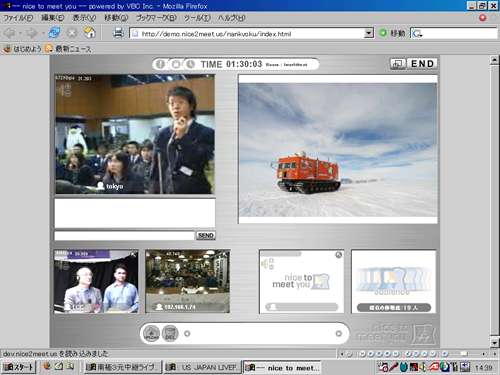500x375 pixels.
Task: Go to the Home page icon
Action: 89,33
